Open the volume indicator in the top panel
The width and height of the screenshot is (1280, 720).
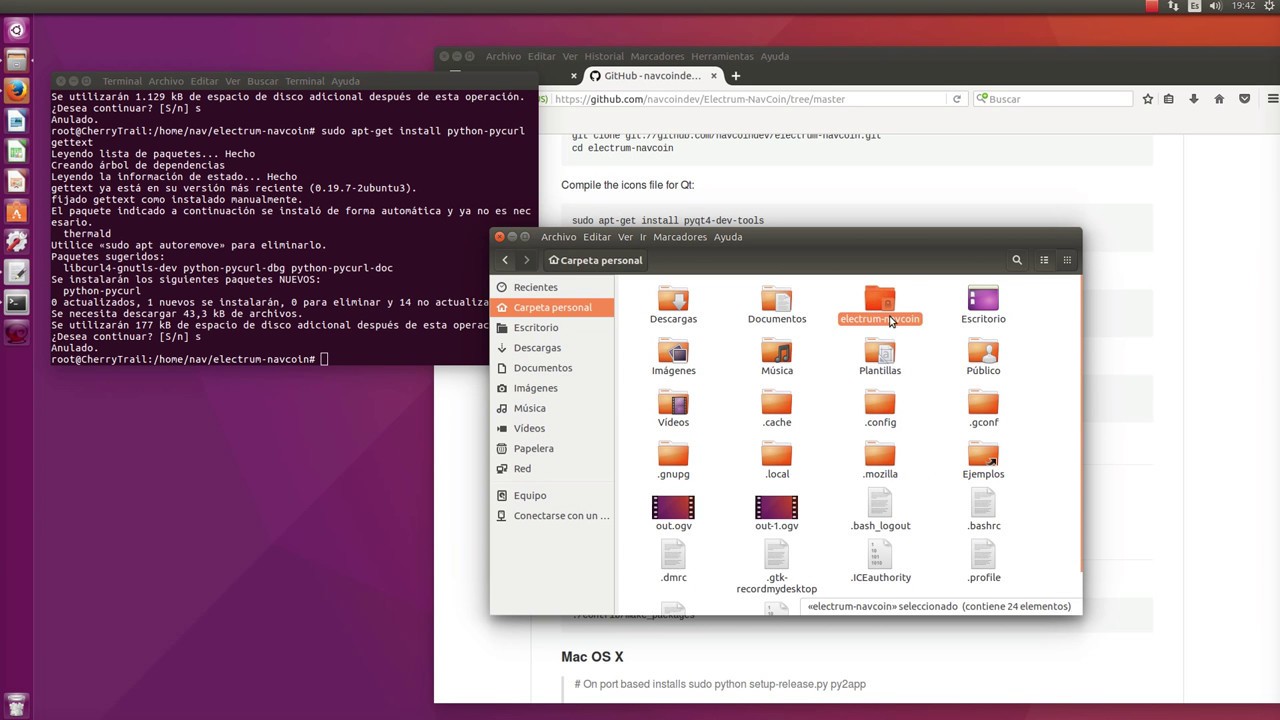pyautogui.click(x=1217, y=6)
